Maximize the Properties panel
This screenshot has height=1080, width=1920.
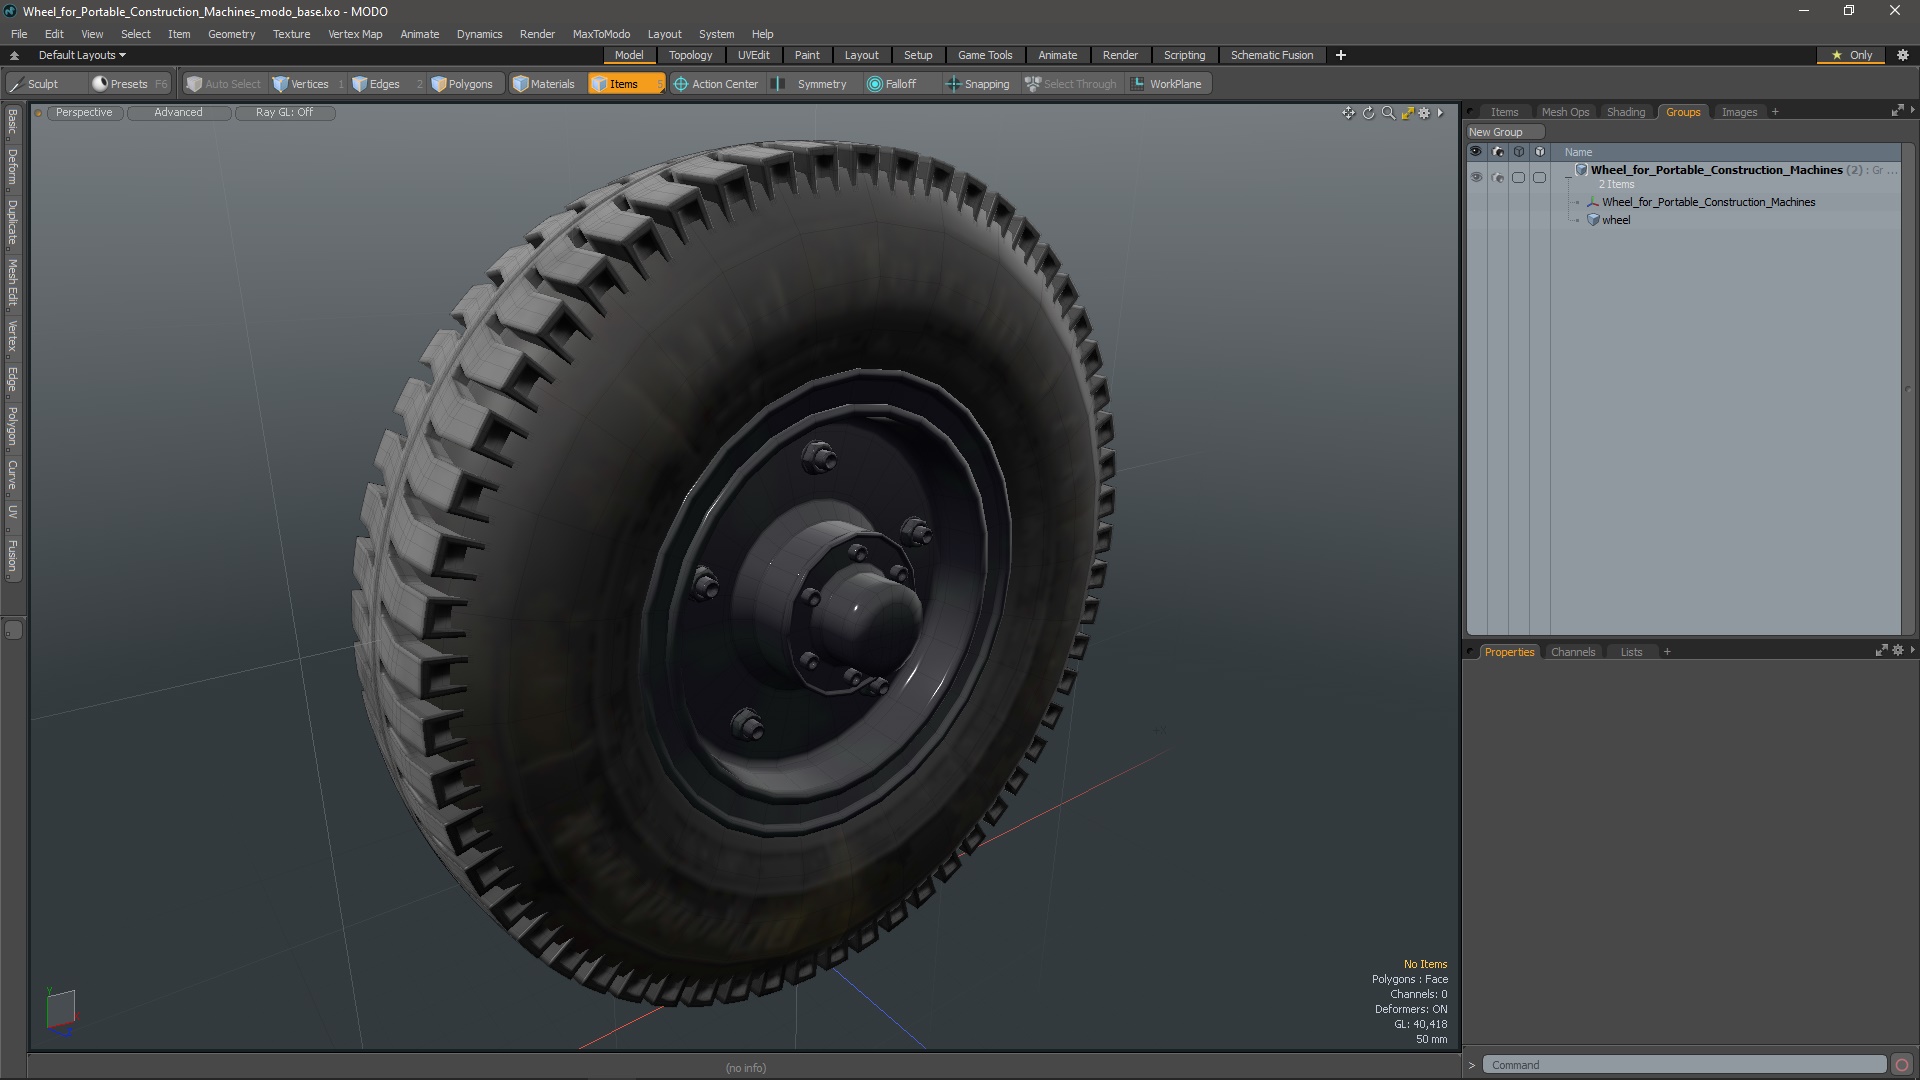click(x=1881, y=651)
